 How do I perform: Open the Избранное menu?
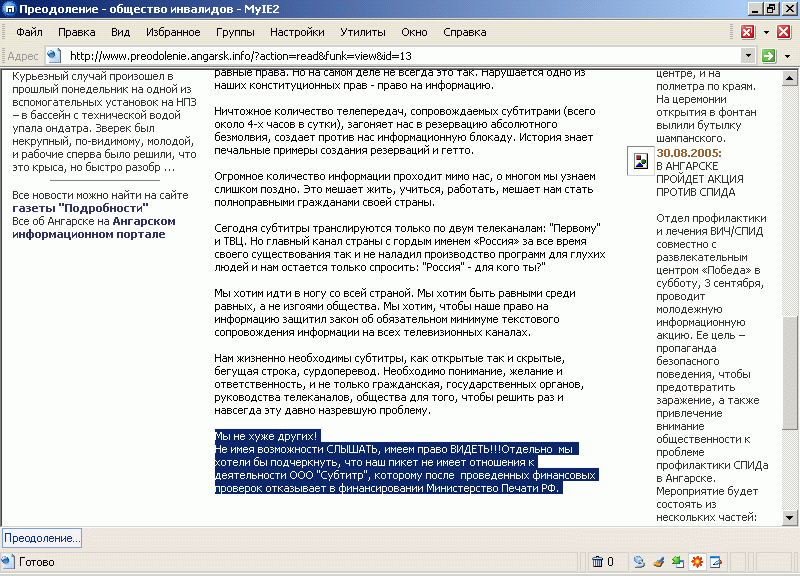pos(173,32)
